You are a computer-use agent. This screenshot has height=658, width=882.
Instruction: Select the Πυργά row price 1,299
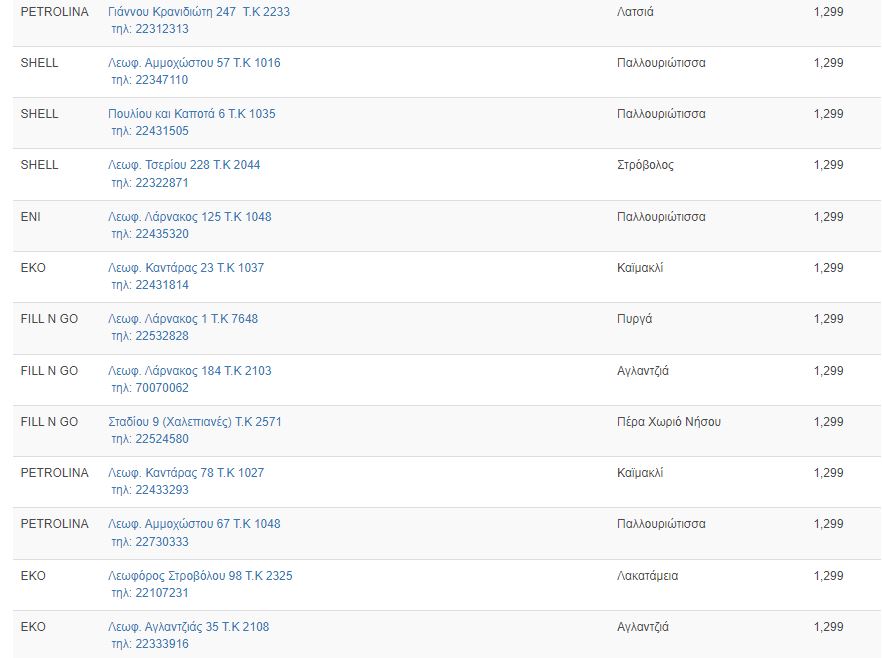829,319
